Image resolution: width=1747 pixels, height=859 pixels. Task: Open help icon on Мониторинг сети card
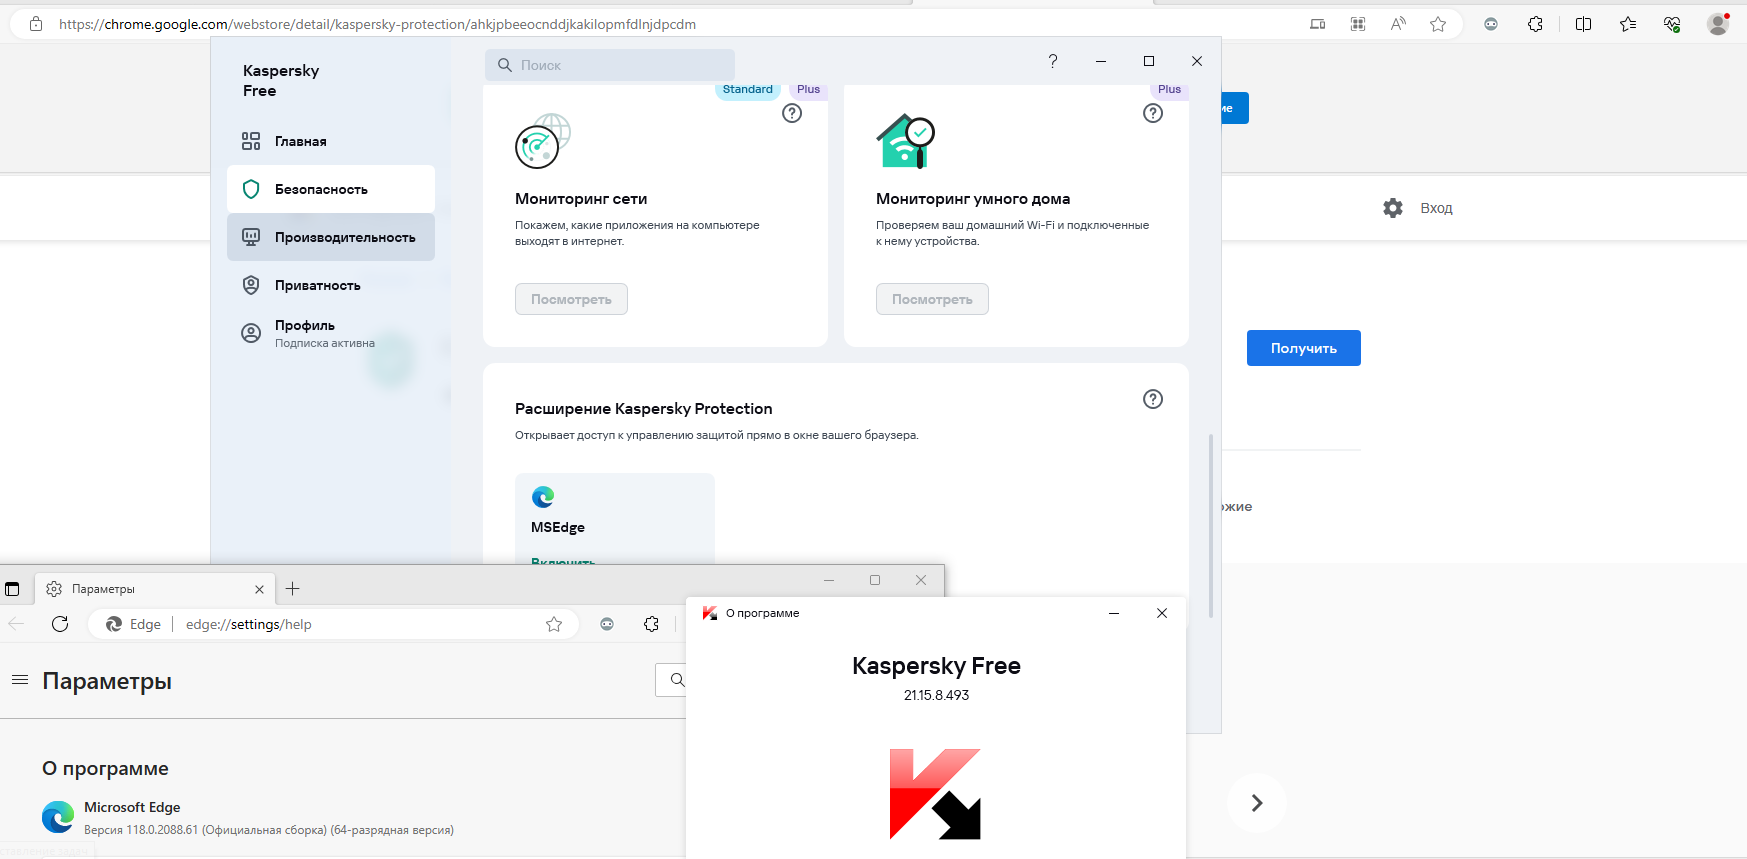(x=792, y=113)
